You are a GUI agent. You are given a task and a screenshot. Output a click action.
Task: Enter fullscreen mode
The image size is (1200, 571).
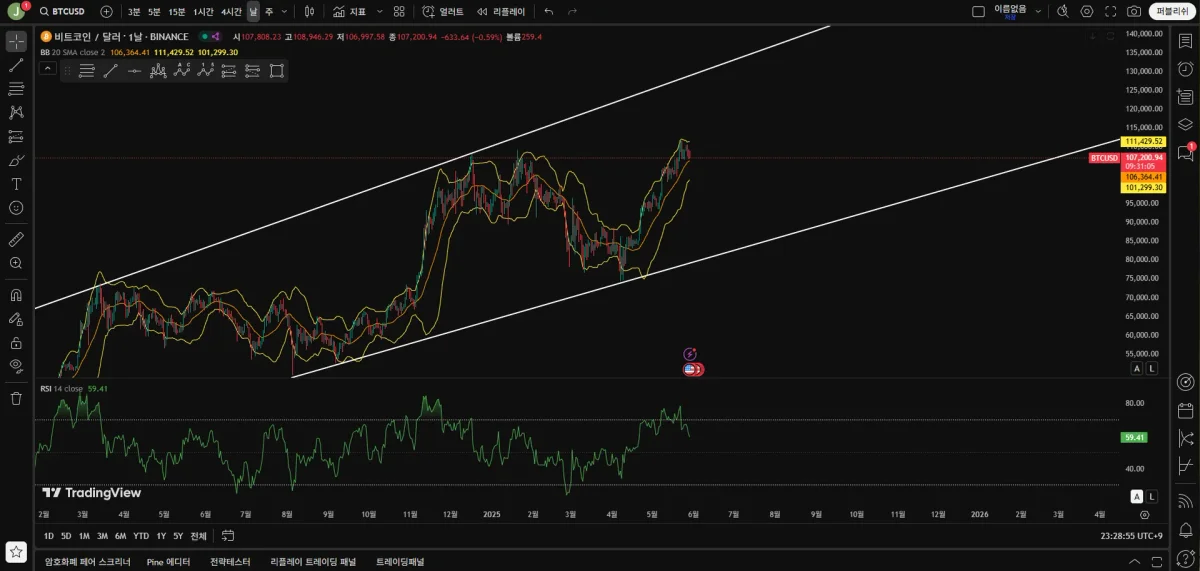pos(1111,11)
